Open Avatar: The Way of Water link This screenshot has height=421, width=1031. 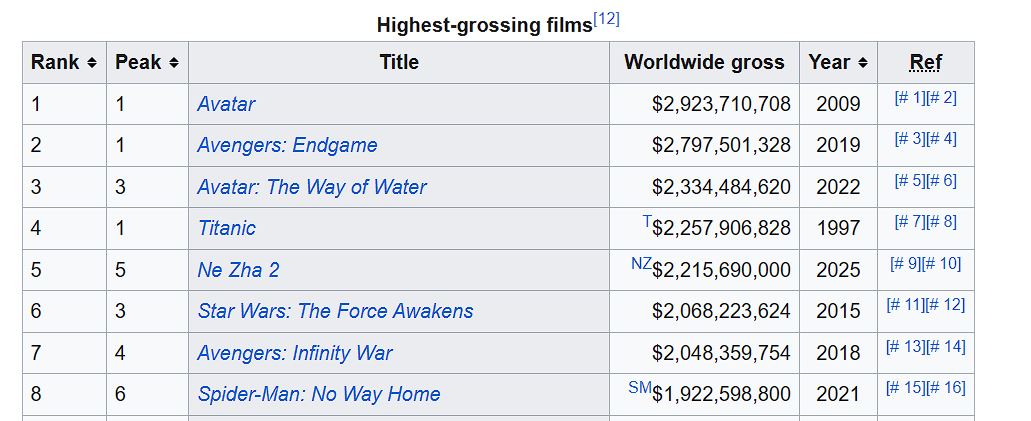coord(312,187)
